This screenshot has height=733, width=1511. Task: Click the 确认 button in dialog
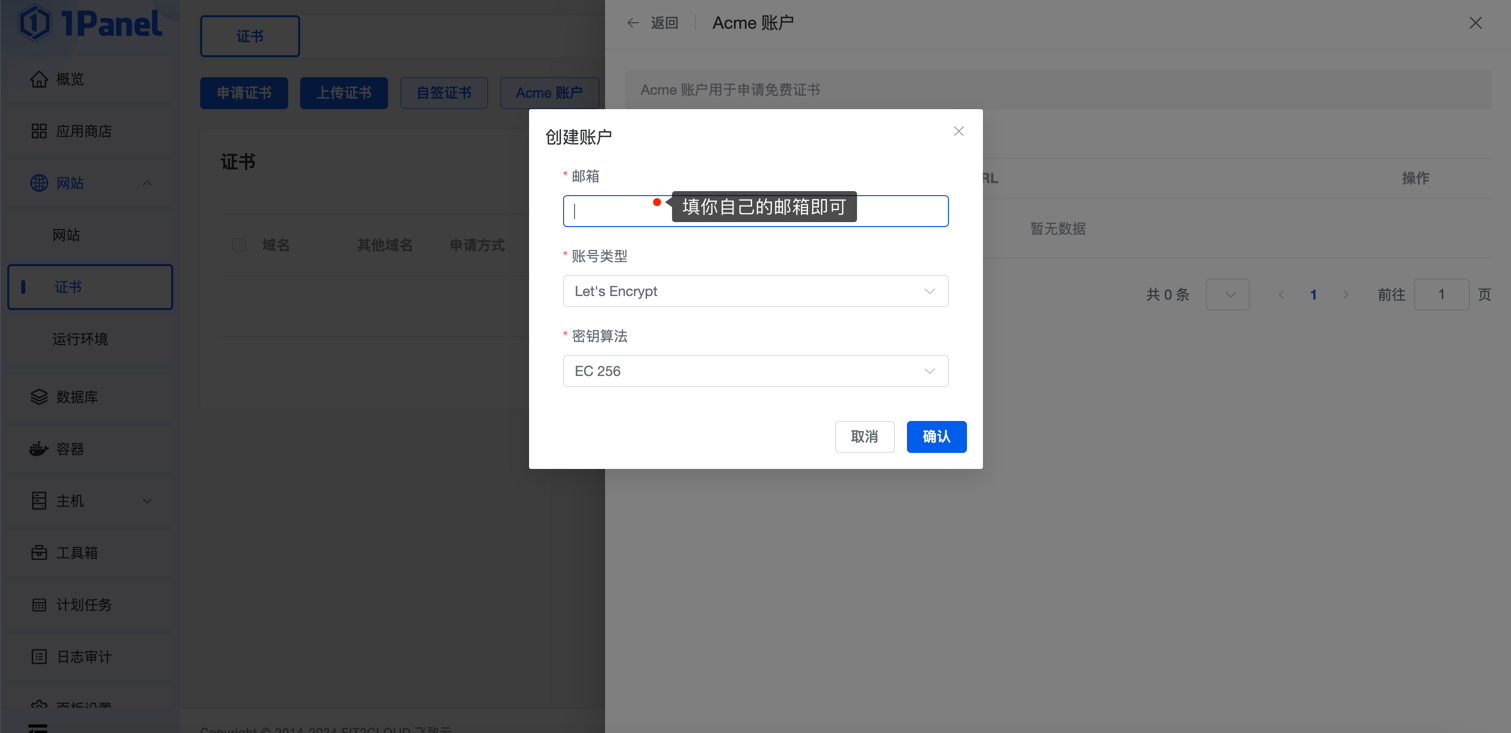pos(936,437)
